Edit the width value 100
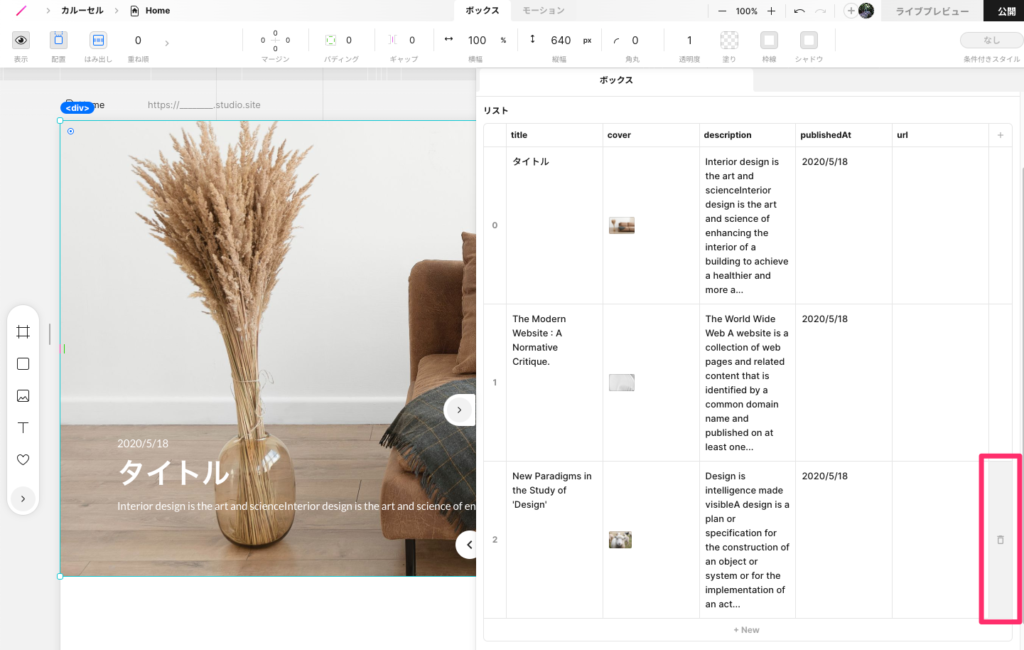The height and width of the screenshot is (650, 1024). pyautogui.click(x=477, y=41)
